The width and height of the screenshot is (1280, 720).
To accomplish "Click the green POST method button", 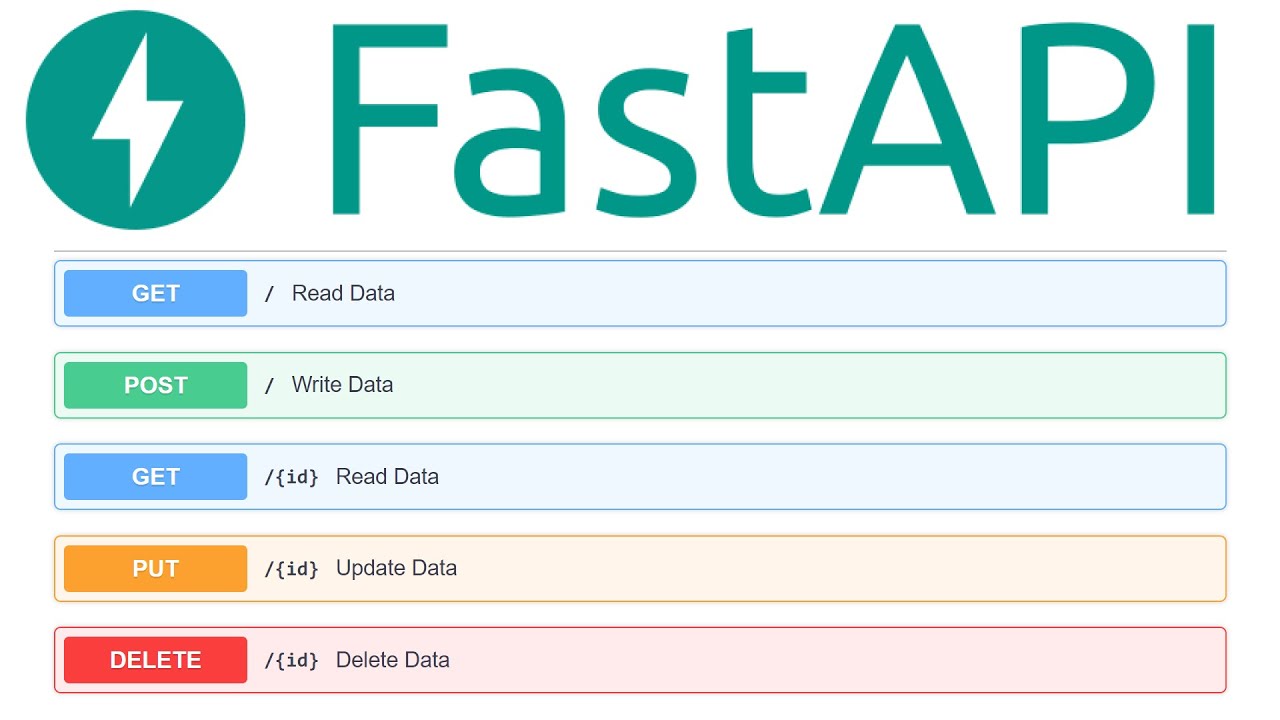I will tap(155, 385).
